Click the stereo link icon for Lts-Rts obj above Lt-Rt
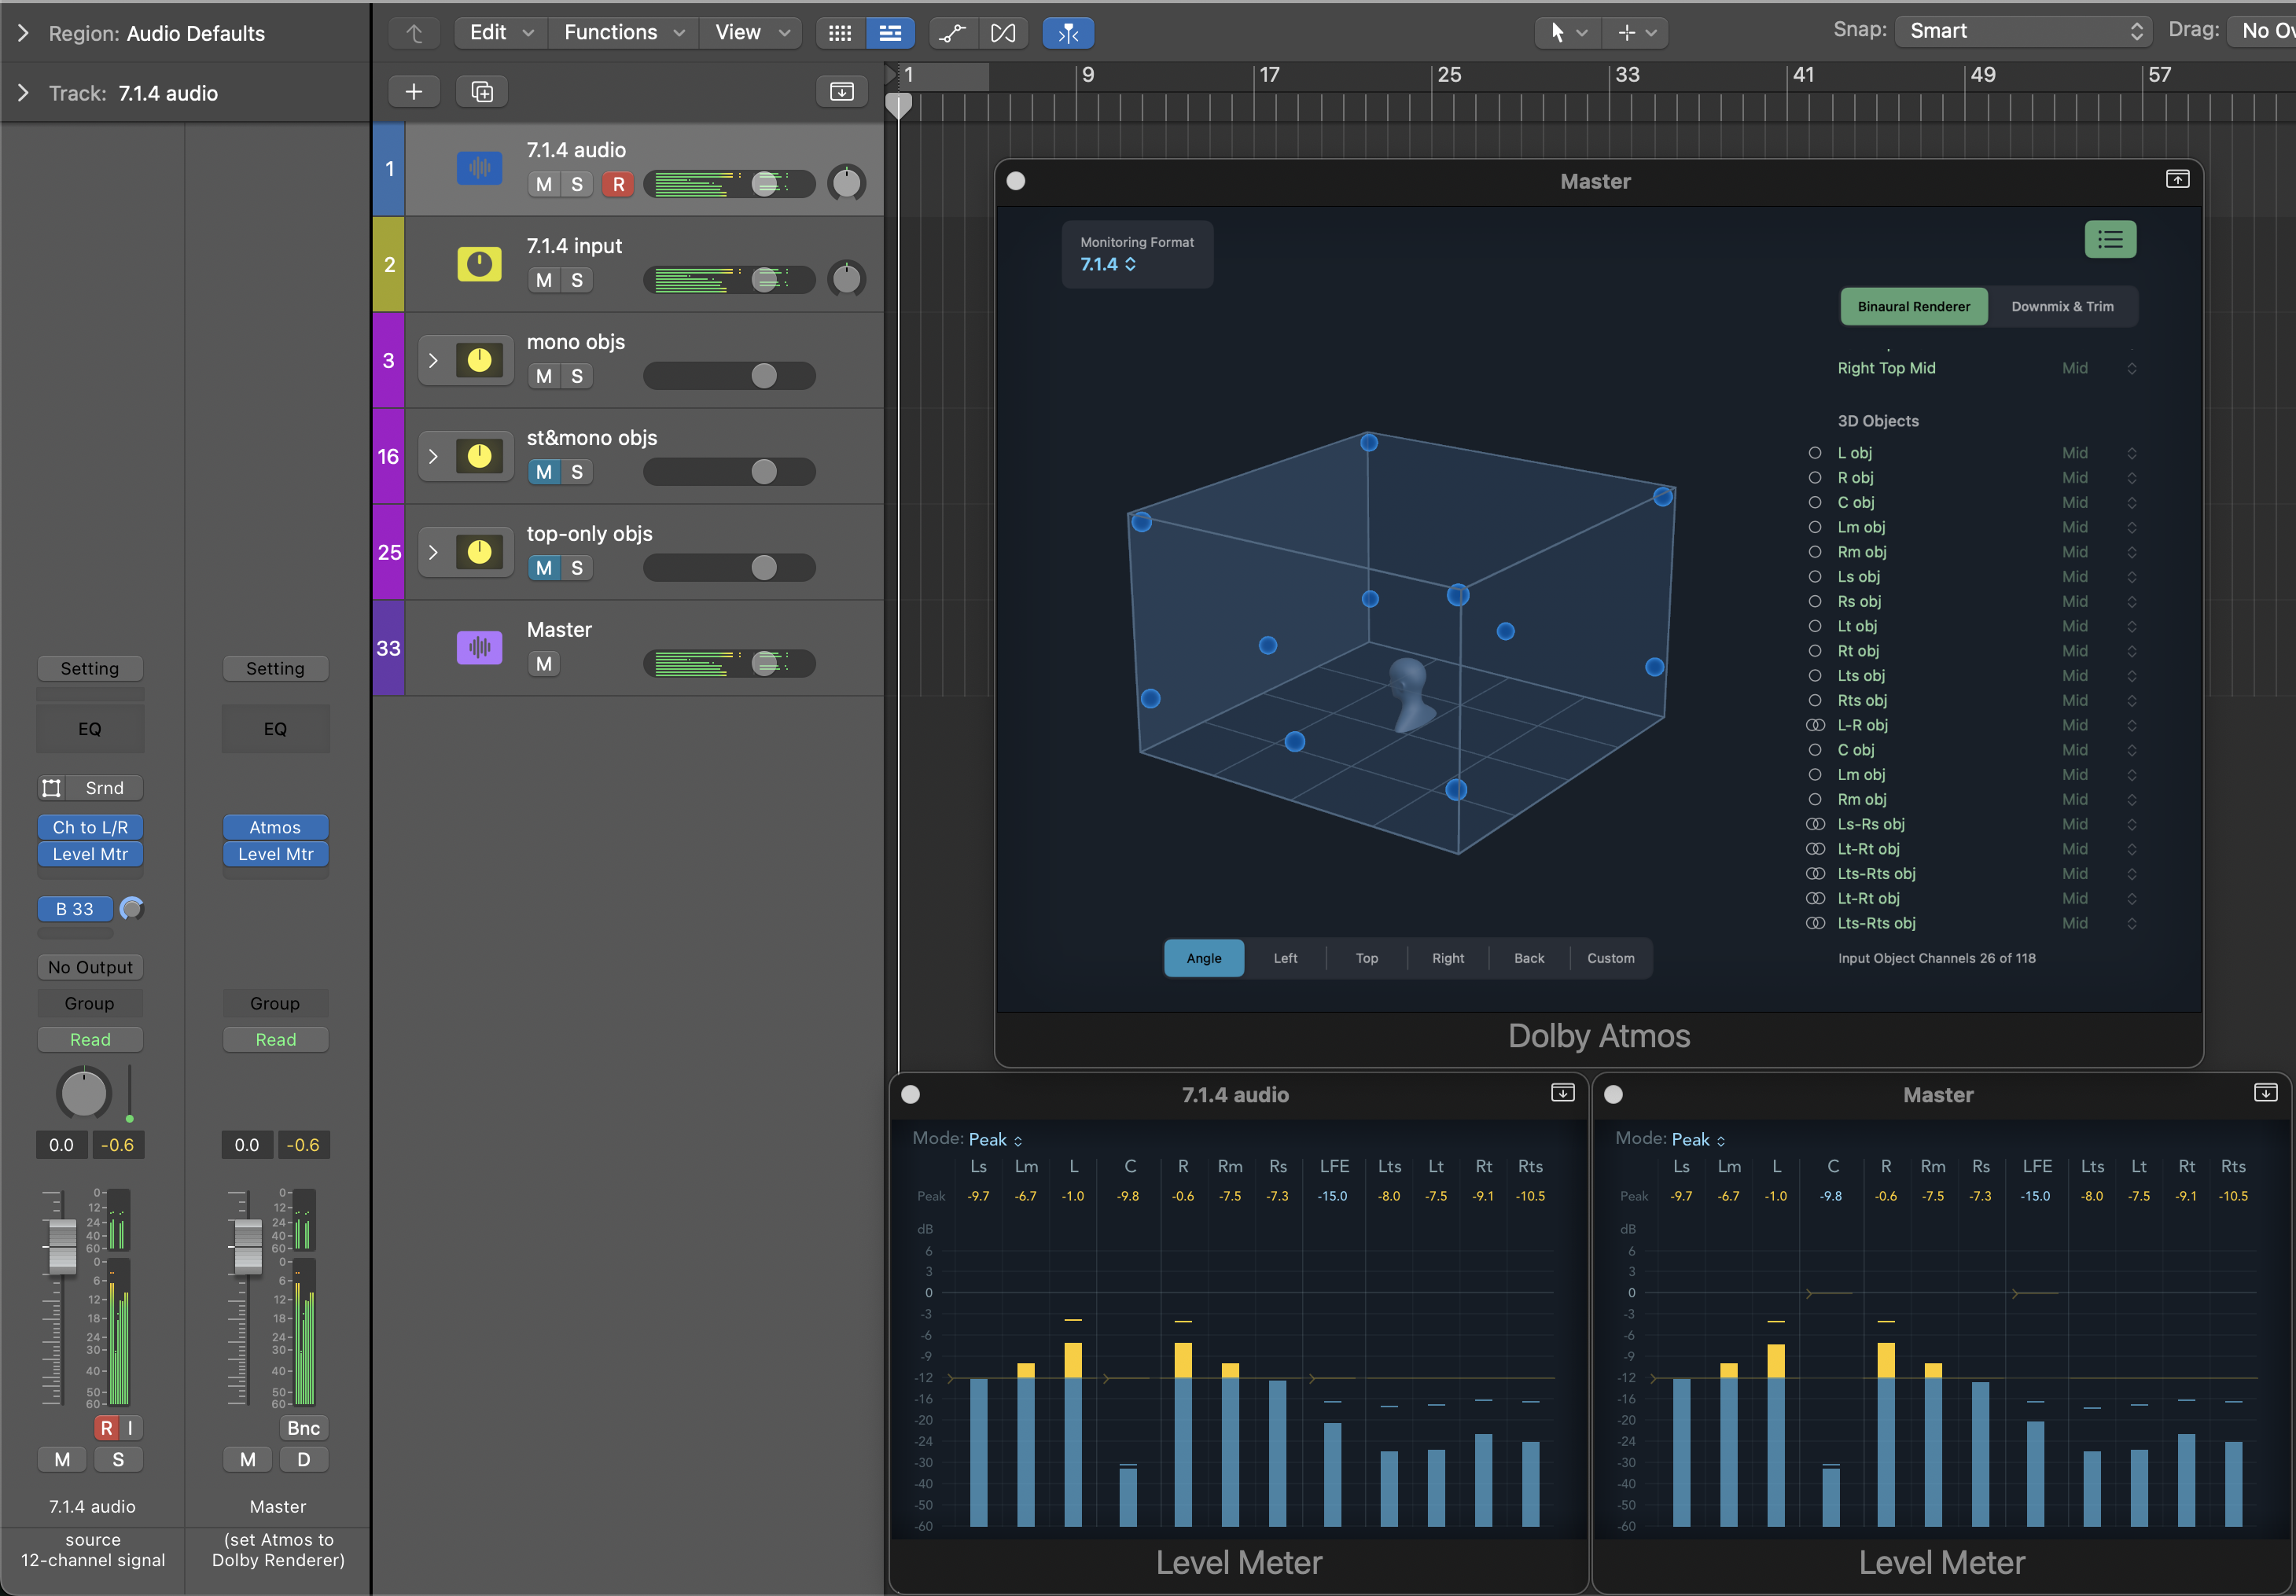2296x1596 pixels. point(1815,873)
